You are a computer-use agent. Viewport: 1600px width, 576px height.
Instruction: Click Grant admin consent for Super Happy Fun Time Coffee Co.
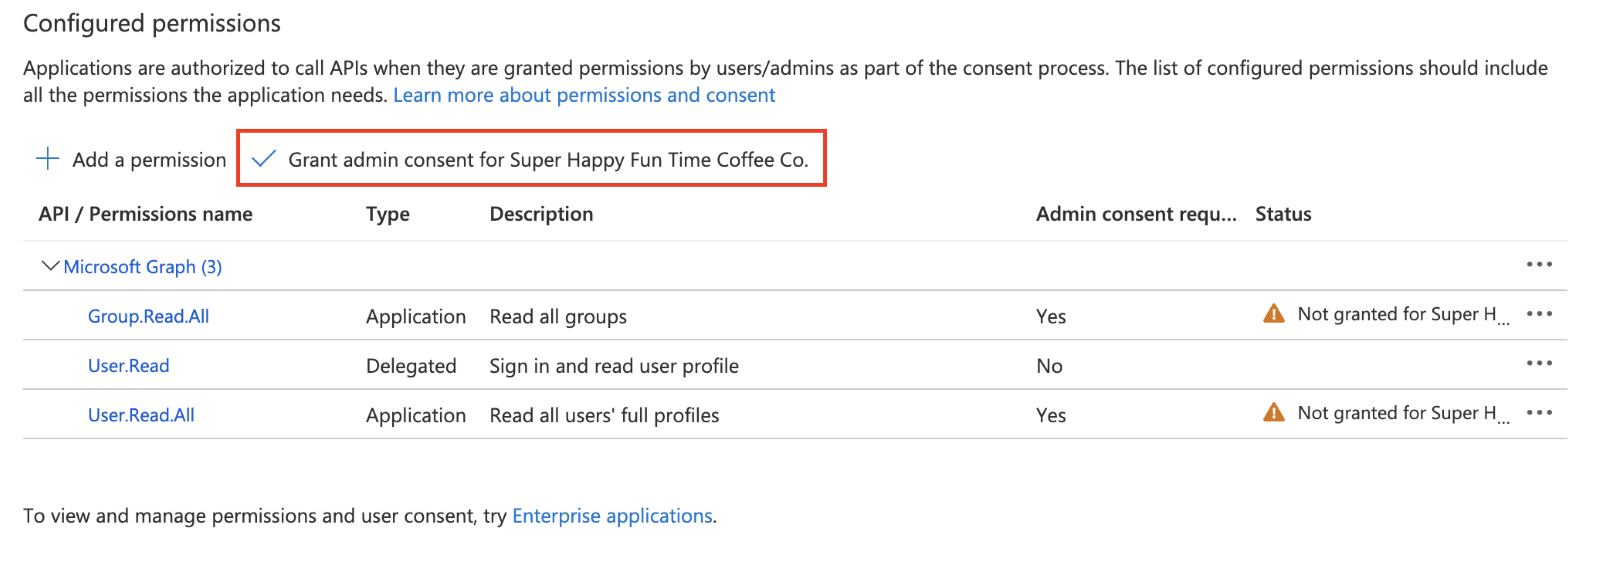point(547,160)
